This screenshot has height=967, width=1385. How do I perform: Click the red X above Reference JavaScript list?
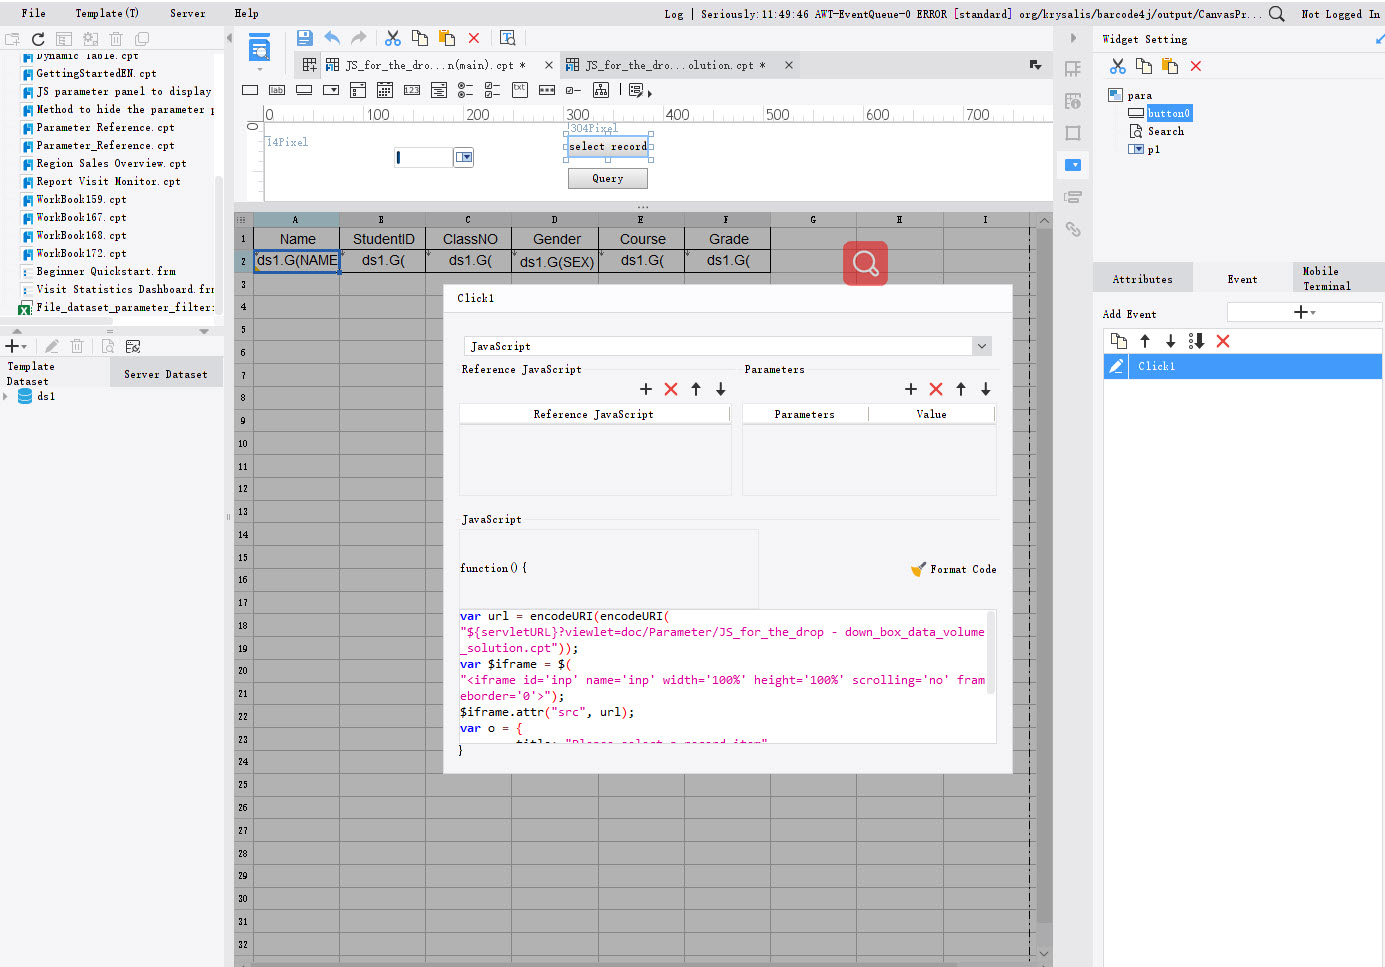click(x=671, y=389)
